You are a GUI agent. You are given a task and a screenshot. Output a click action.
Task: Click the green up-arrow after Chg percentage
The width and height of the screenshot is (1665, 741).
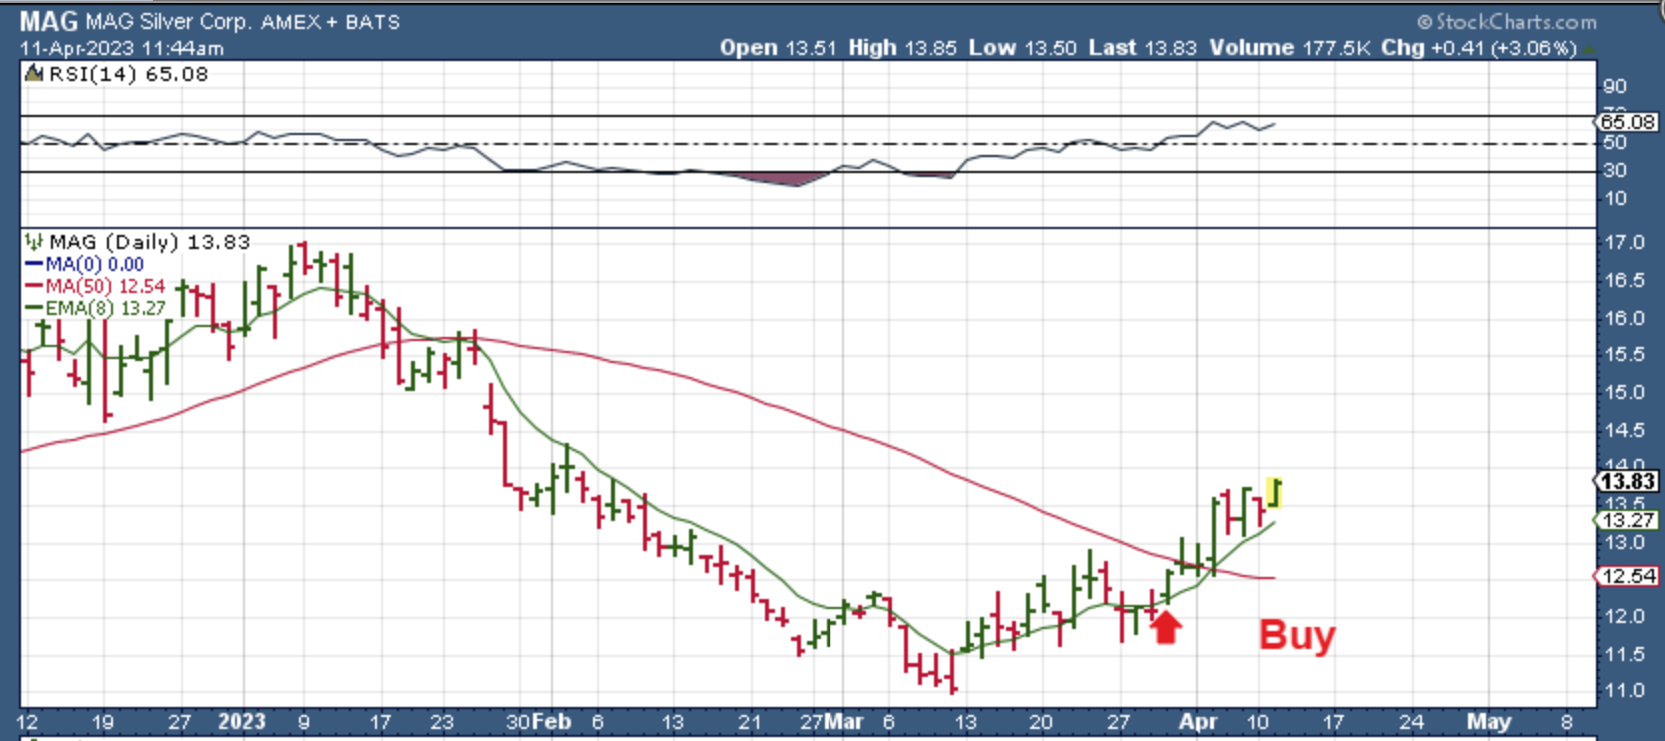(x=1589, y=48)
